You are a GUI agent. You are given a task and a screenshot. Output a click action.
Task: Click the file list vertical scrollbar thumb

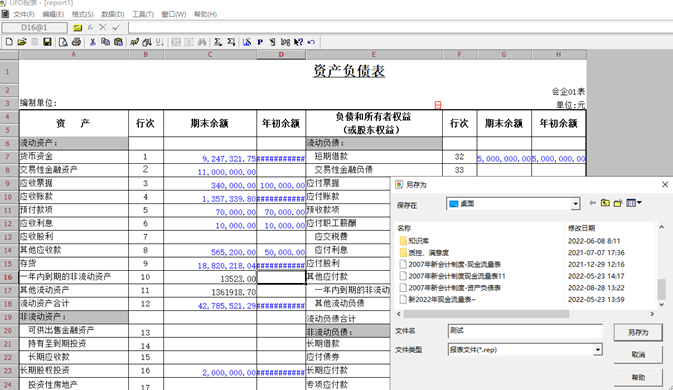[661, 289]
